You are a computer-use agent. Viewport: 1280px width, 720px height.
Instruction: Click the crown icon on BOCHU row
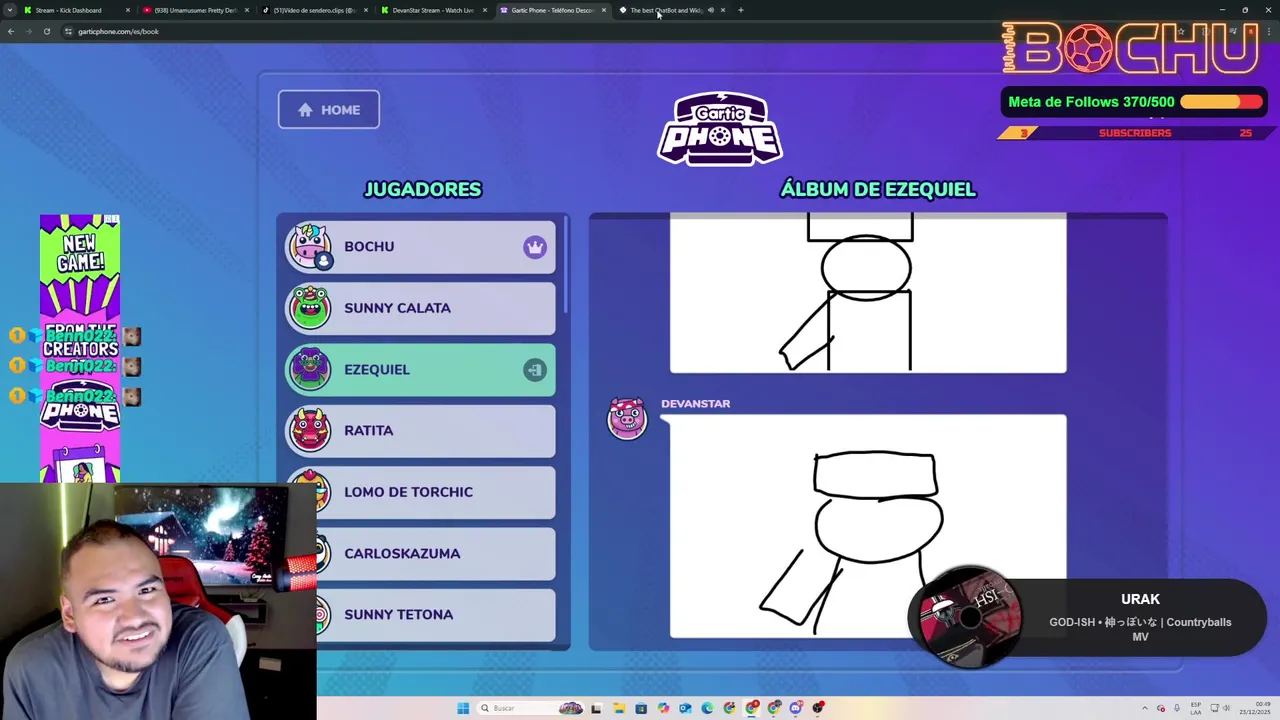pos(535,247)
